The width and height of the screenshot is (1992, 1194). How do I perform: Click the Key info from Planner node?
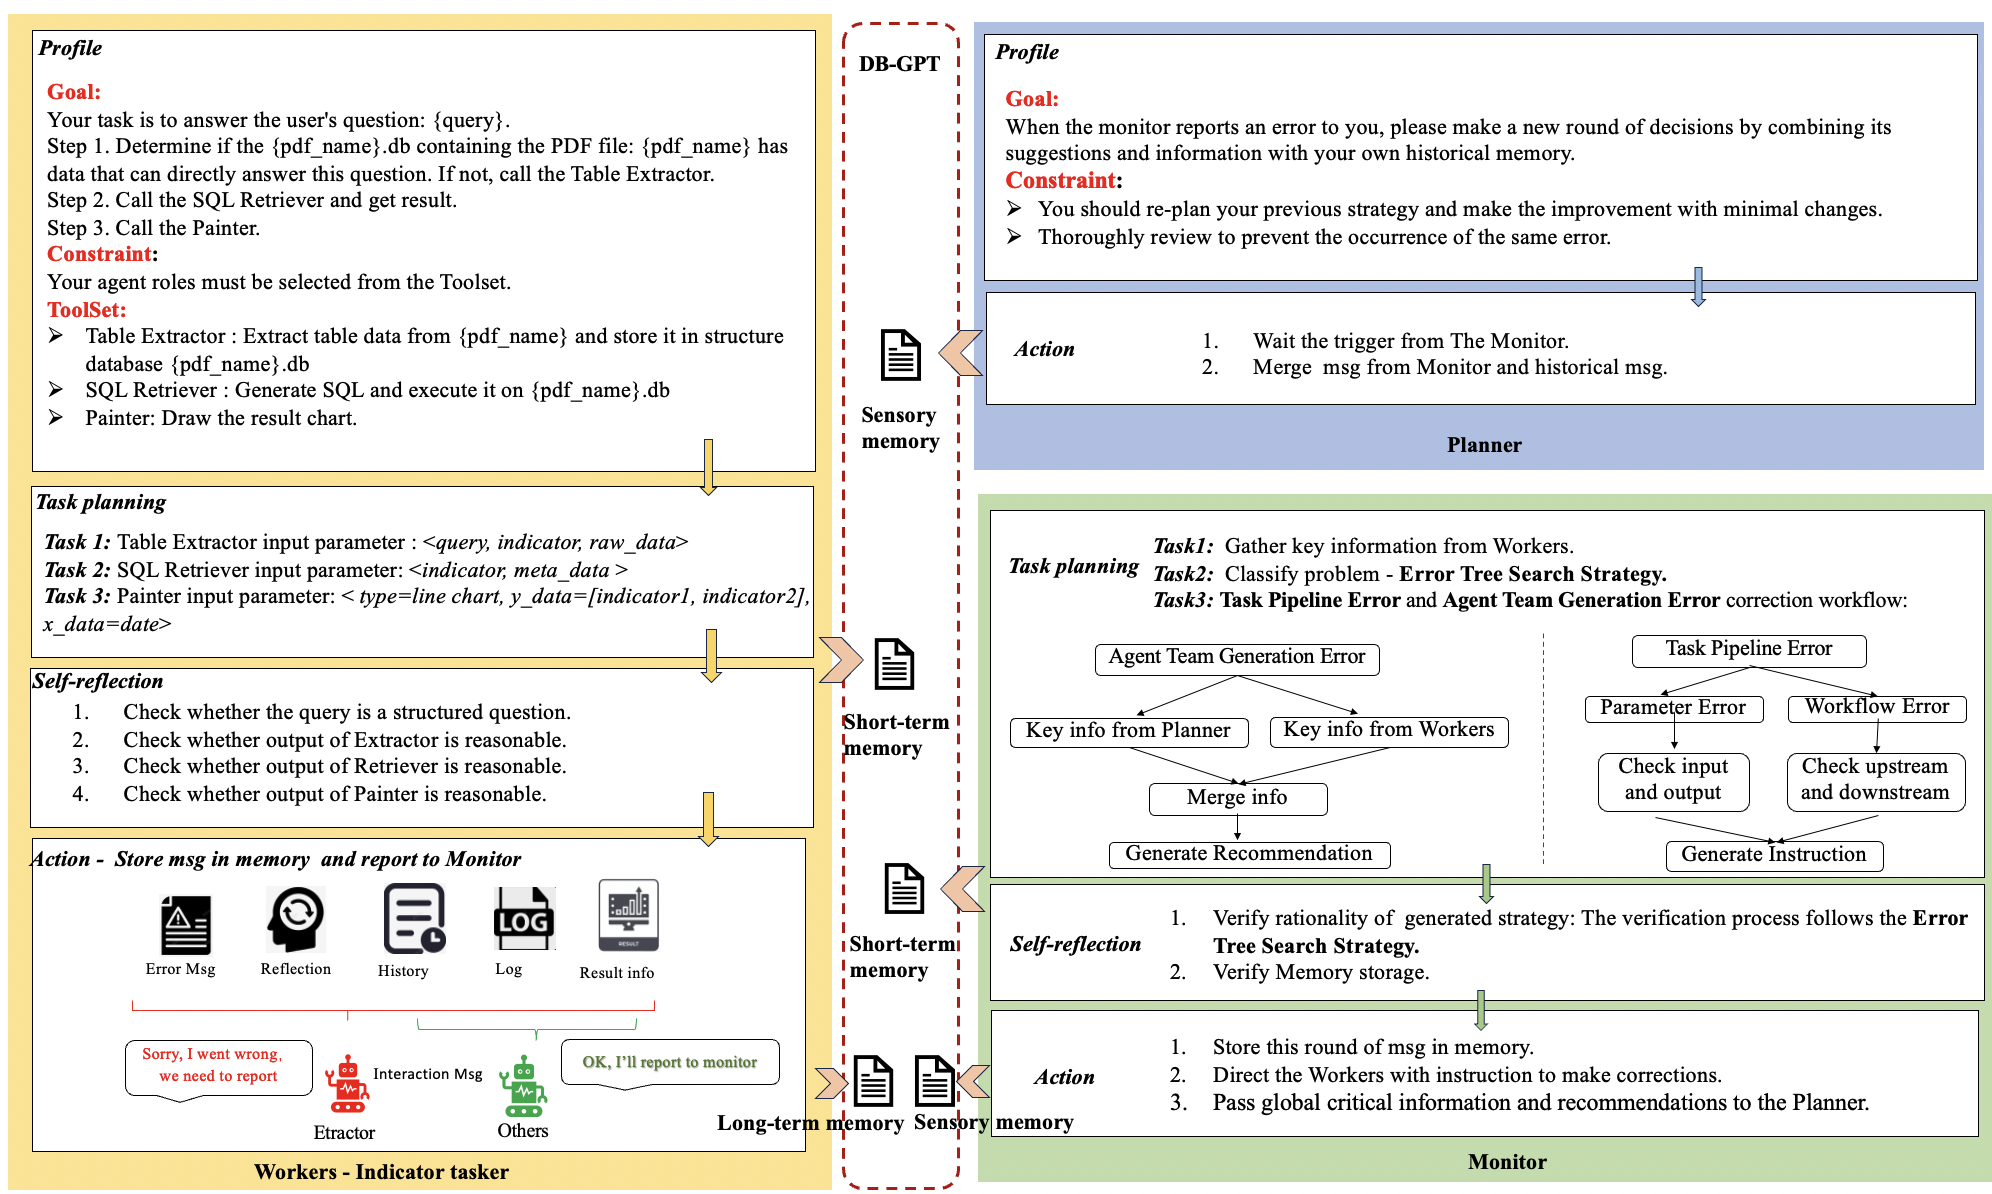[1128, 731]
